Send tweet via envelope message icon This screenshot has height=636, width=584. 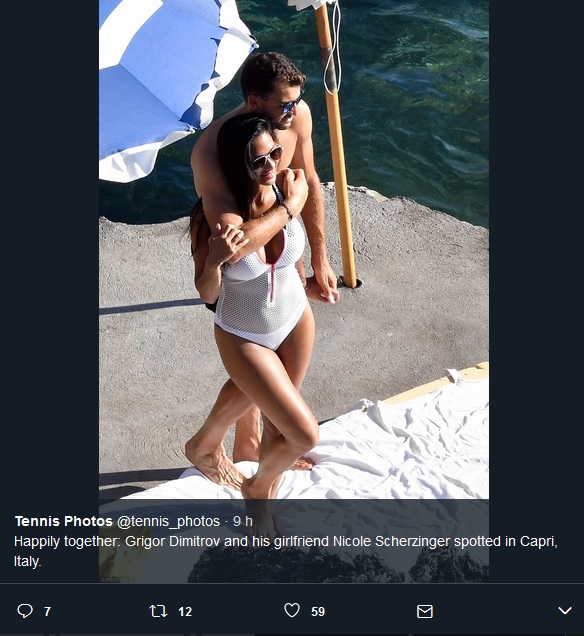[x=425, y=611]
